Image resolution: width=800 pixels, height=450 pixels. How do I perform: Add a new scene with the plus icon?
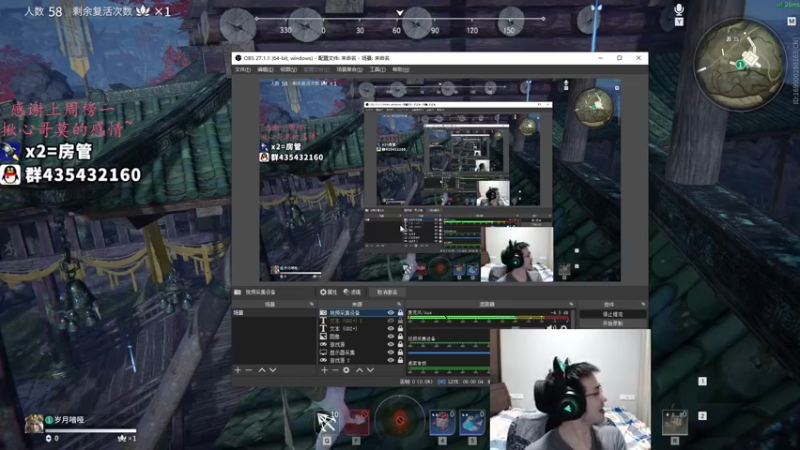pos(238,370)
